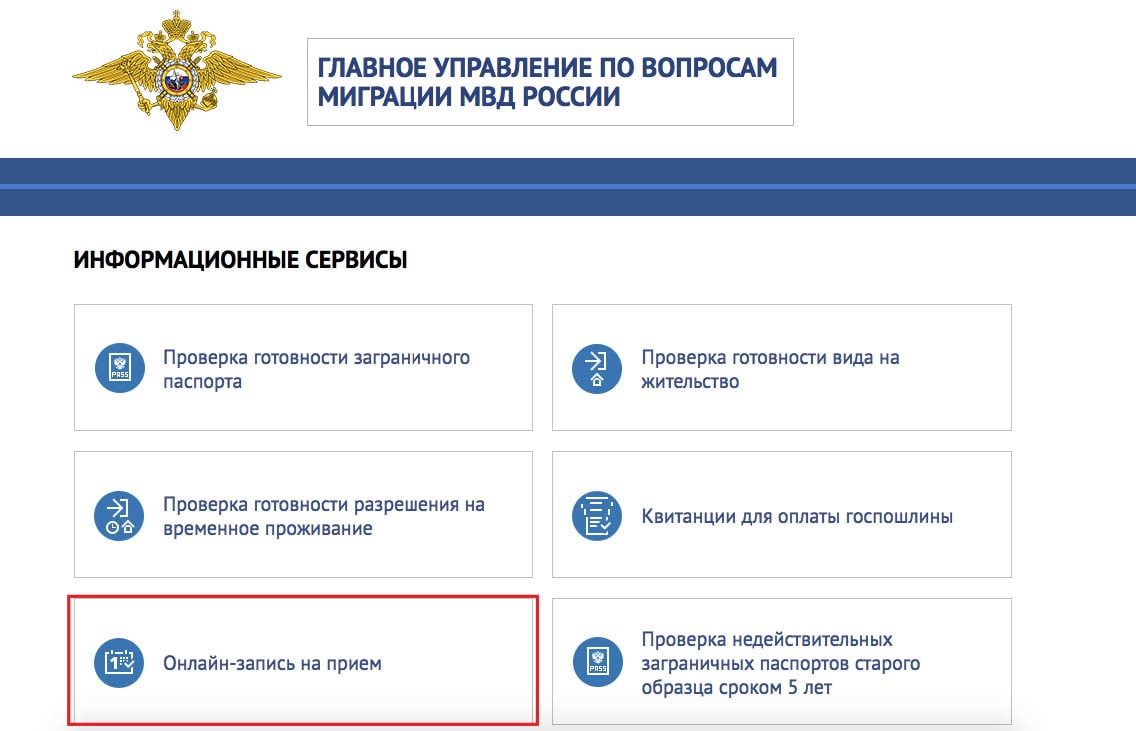Open 'Проверка готовности разрешения на временное проживание'
This screenshot has width=1136, height=731.
(x=324, y=517)
